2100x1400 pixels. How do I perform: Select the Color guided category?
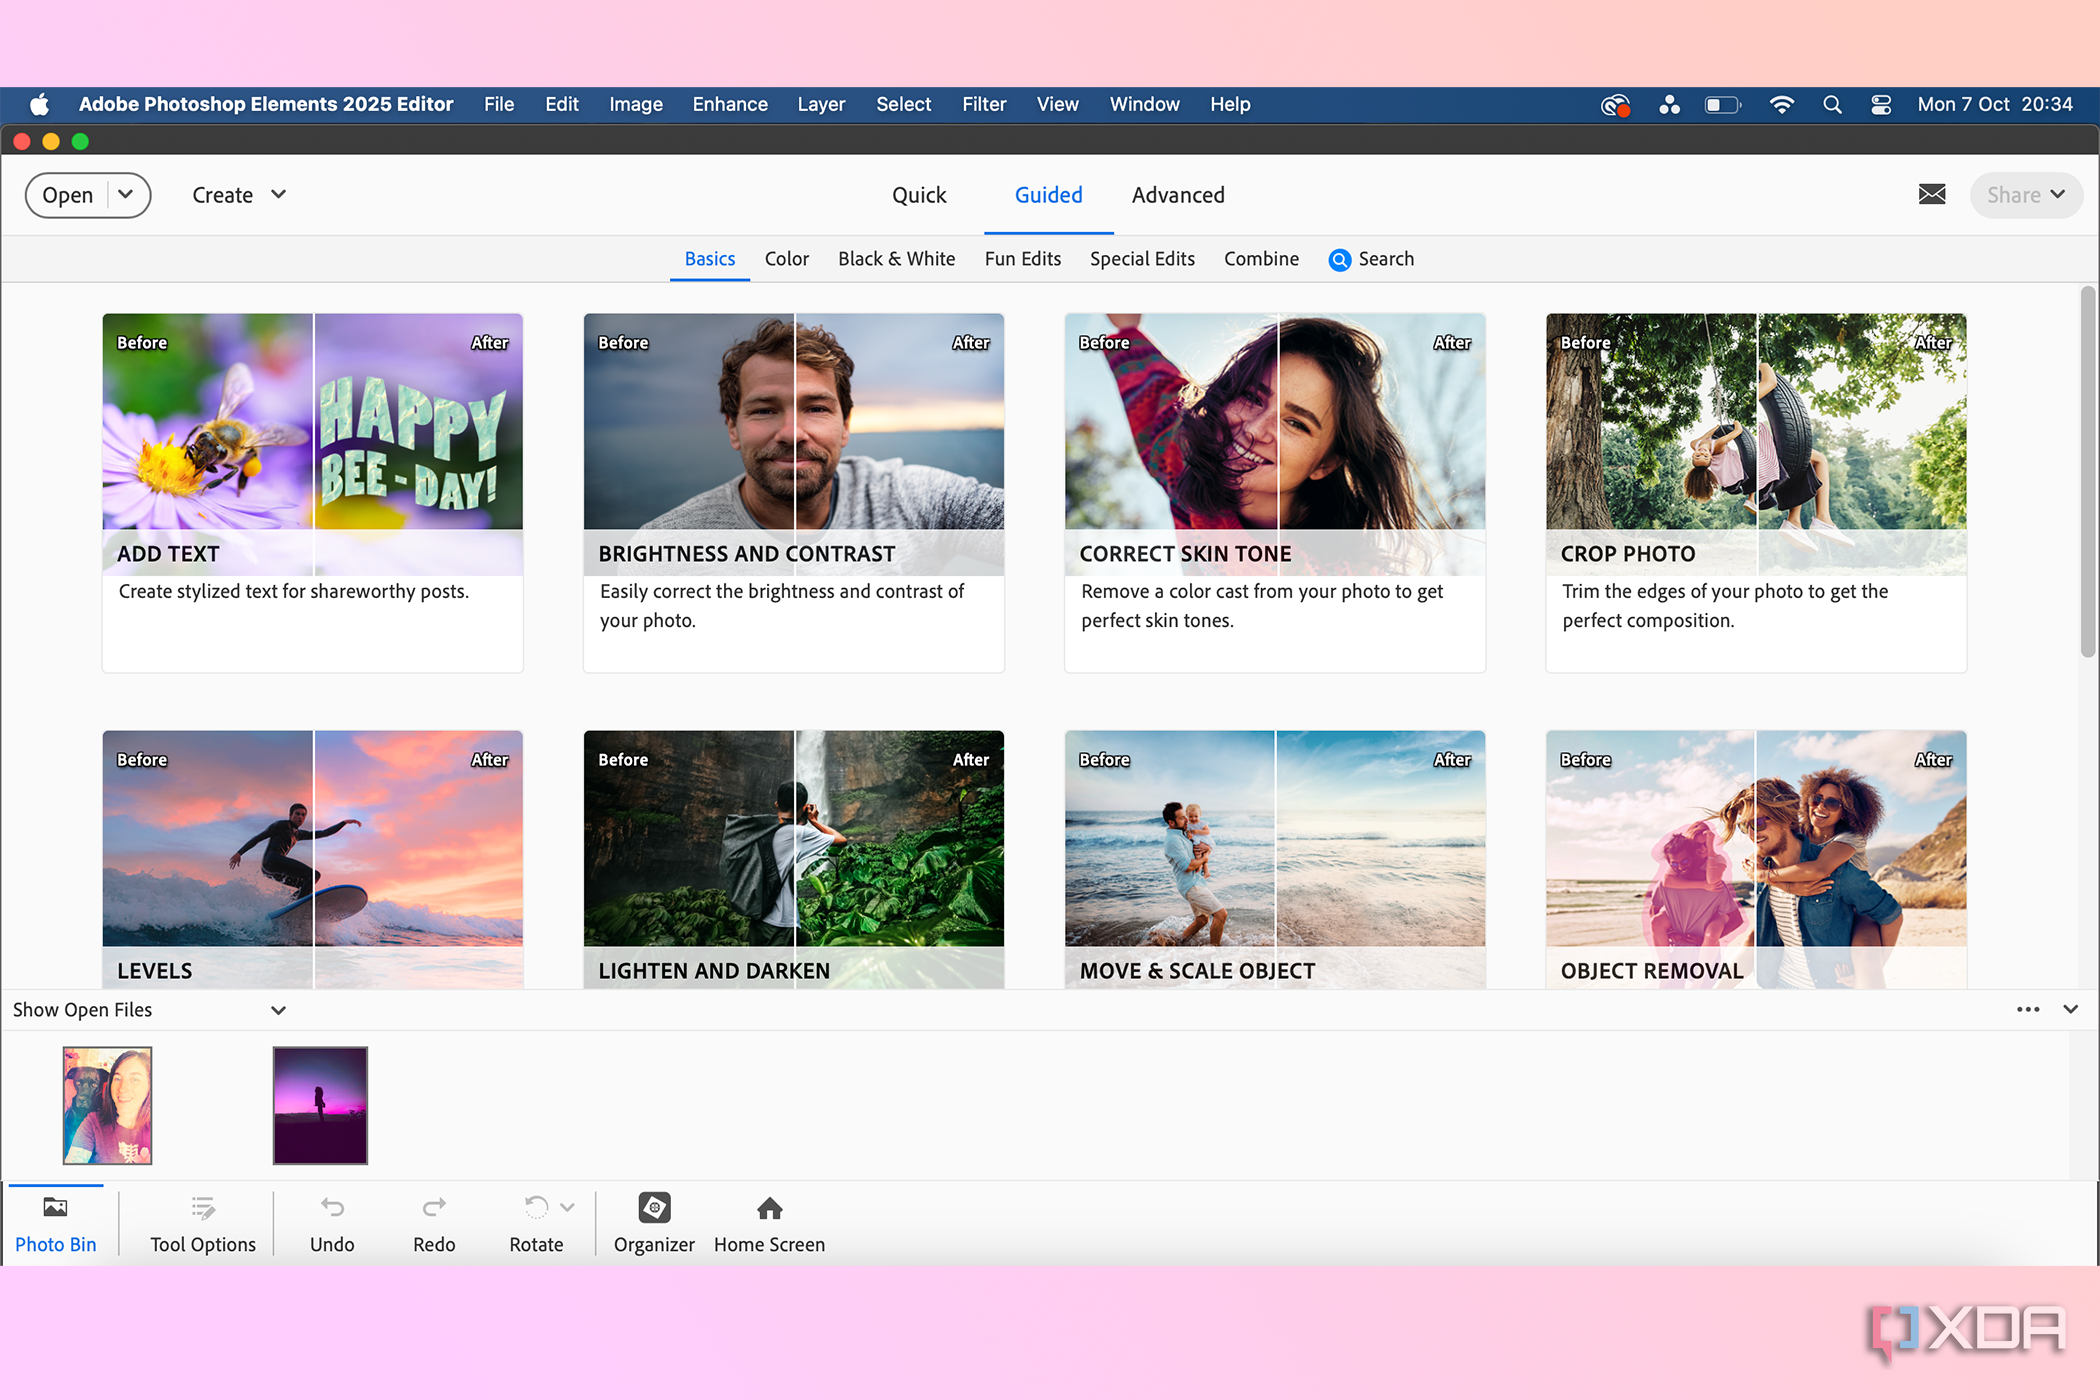point(787,259)
